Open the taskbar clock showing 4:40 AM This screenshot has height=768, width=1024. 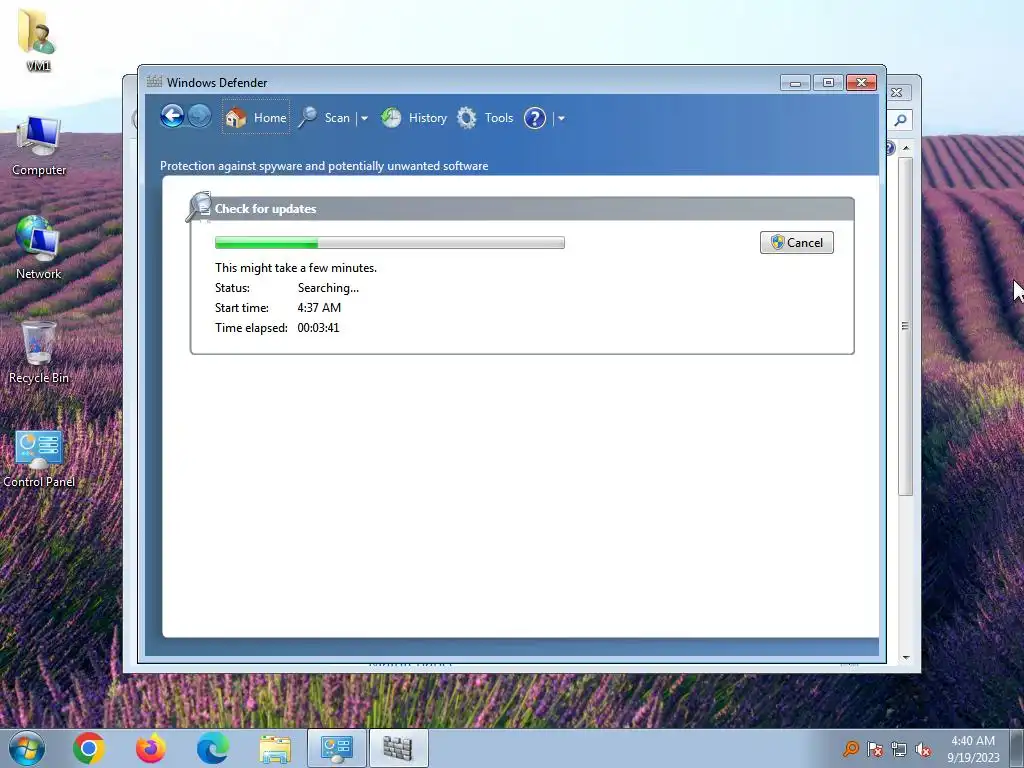tap(973, 749)
